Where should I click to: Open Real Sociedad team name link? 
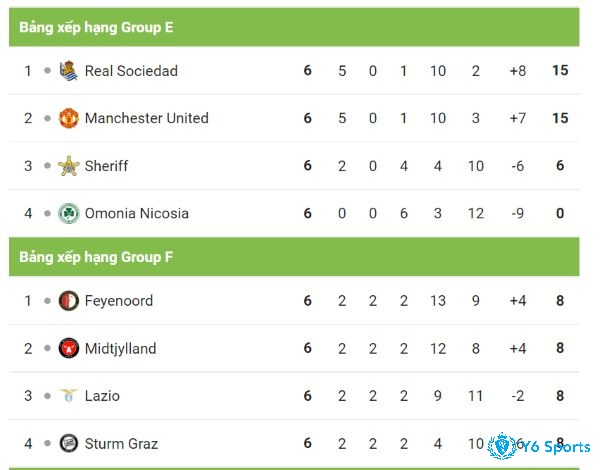tap(131, 71)
